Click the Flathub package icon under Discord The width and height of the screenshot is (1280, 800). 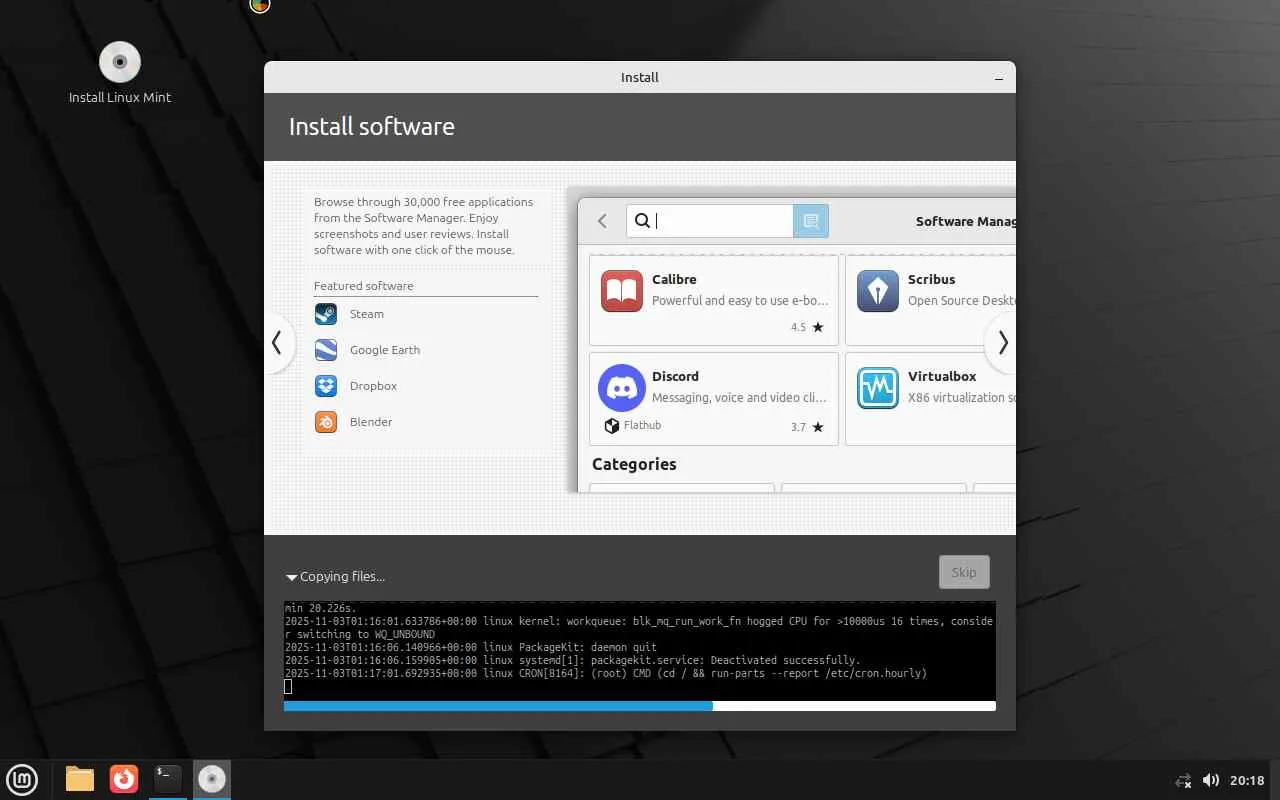[612, 426]
